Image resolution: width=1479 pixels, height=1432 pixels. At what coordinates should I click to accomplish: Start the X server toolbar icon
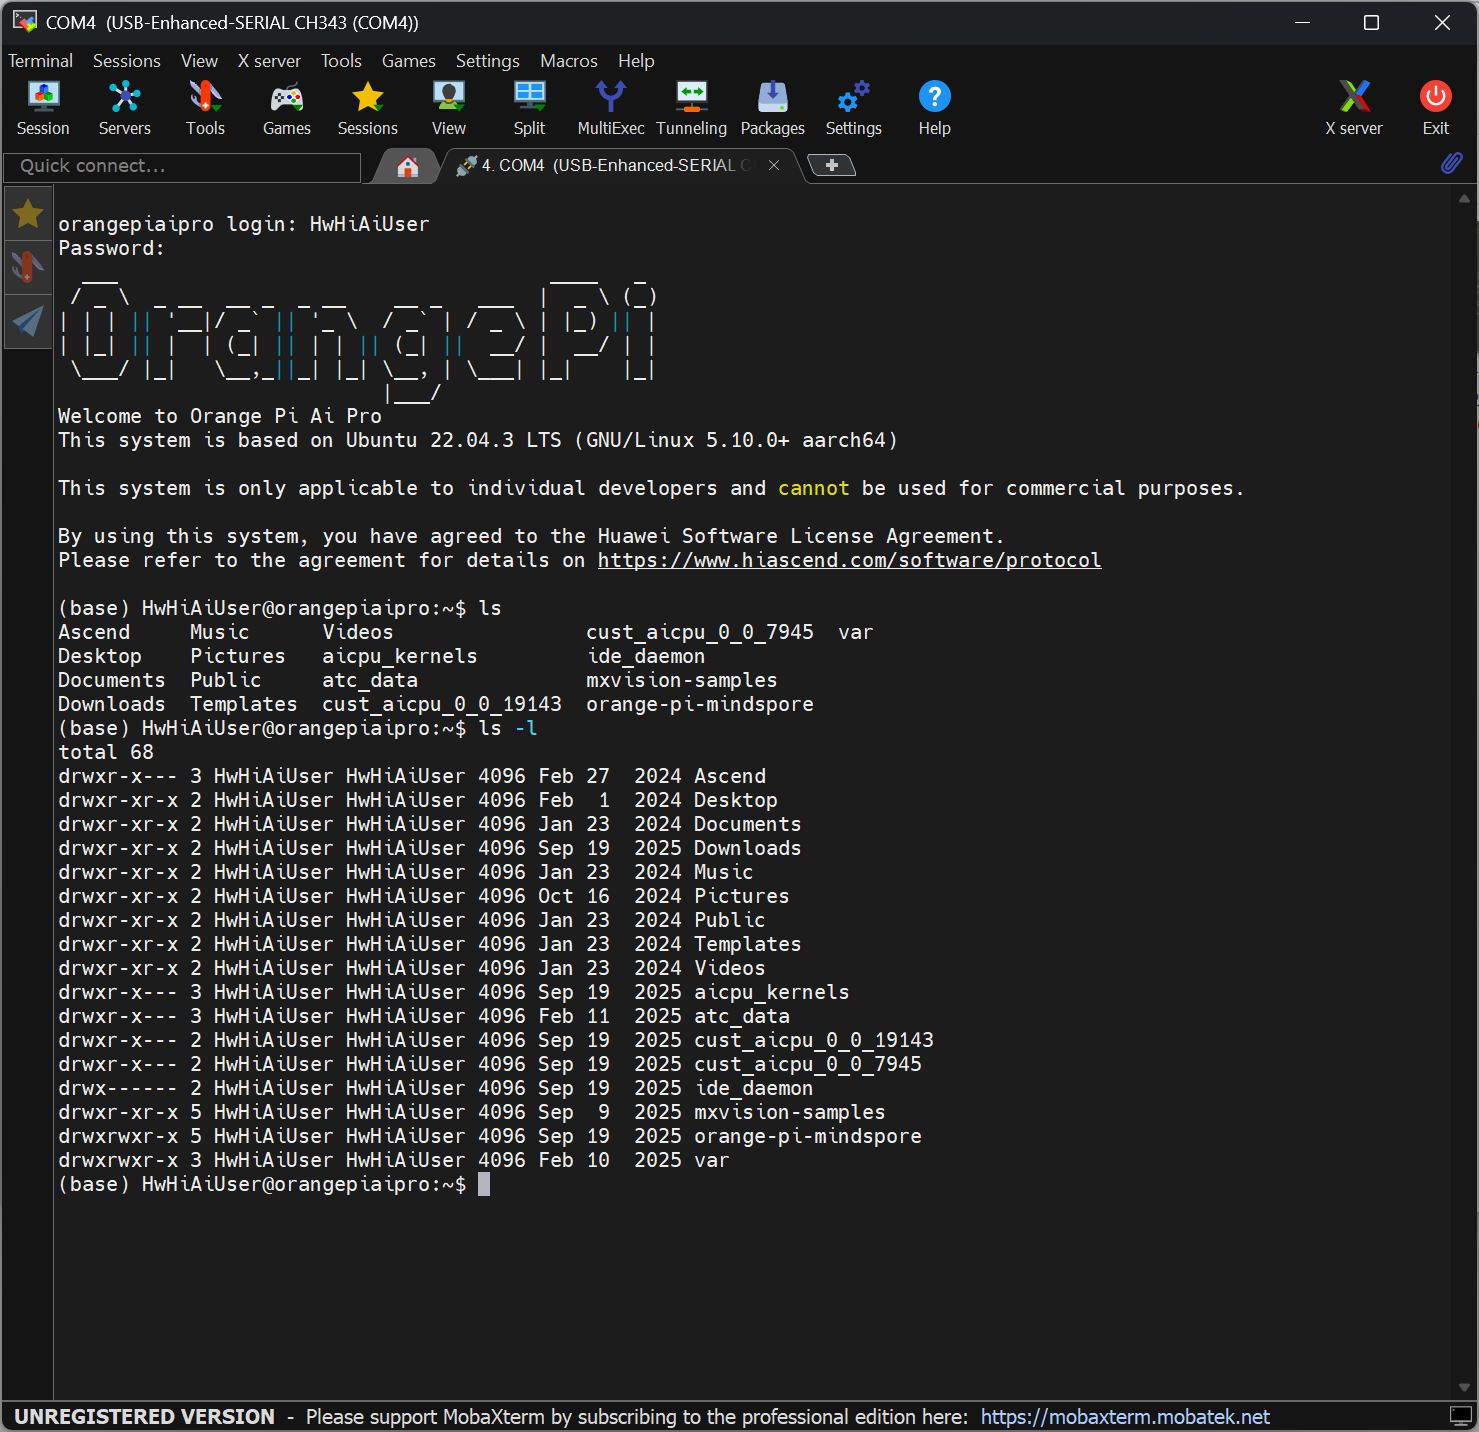pos(1354,108)
